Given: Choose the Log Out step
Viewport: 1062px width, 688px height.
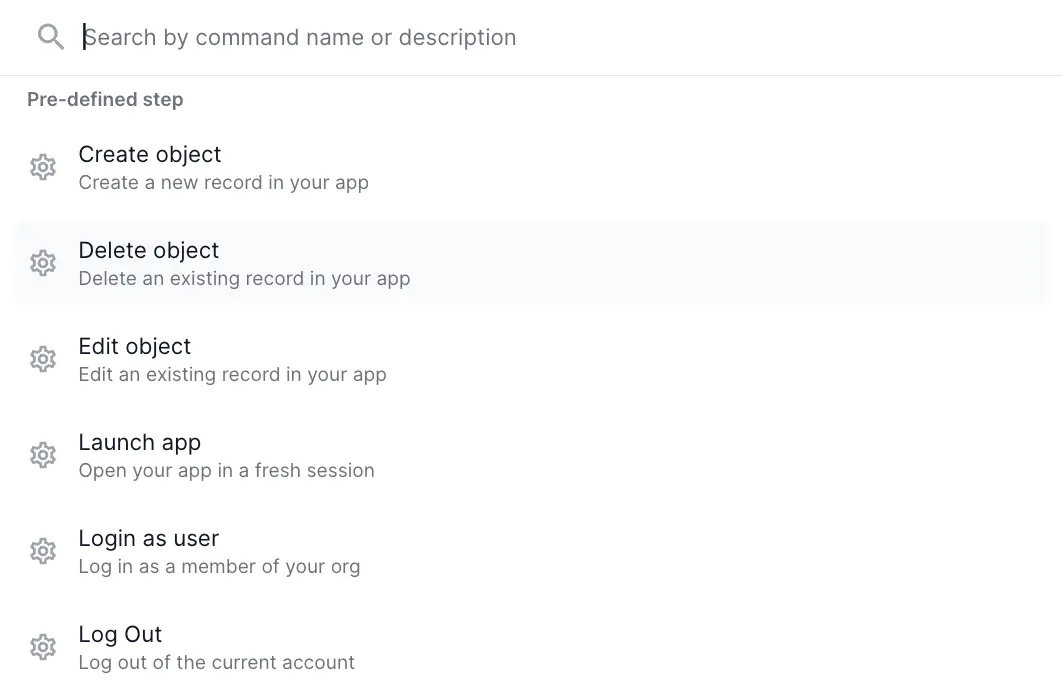Looking at the screenshot, I should 120,635.
